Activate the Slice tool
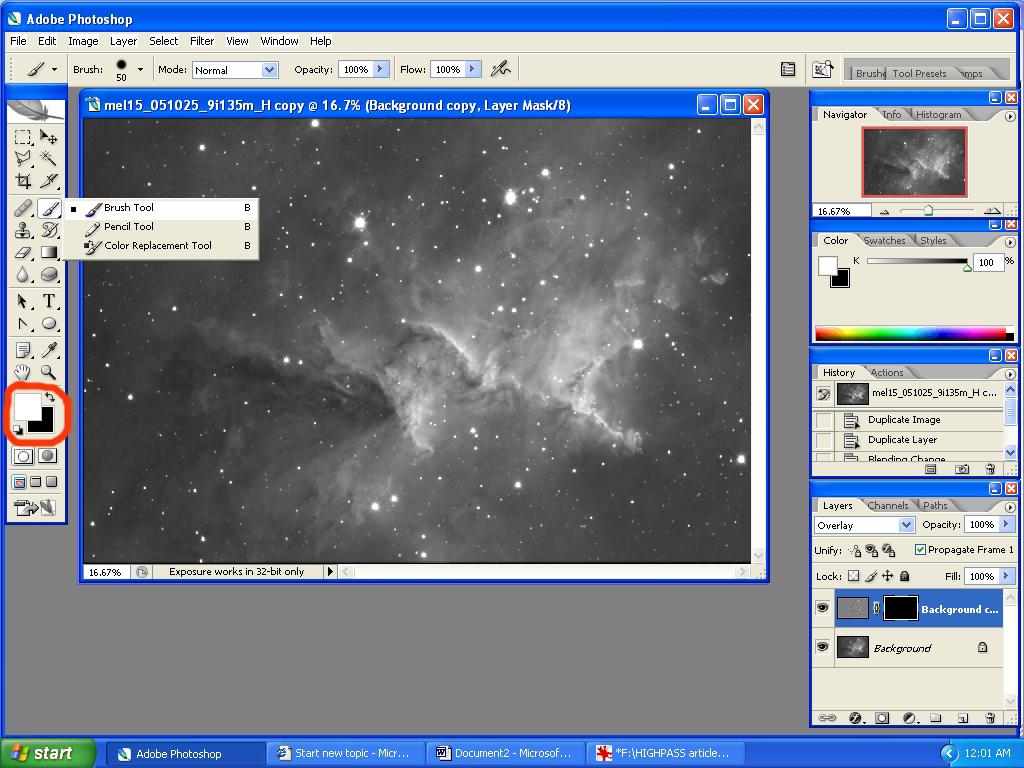The image size is (1024, 768). tap(48, 180)
